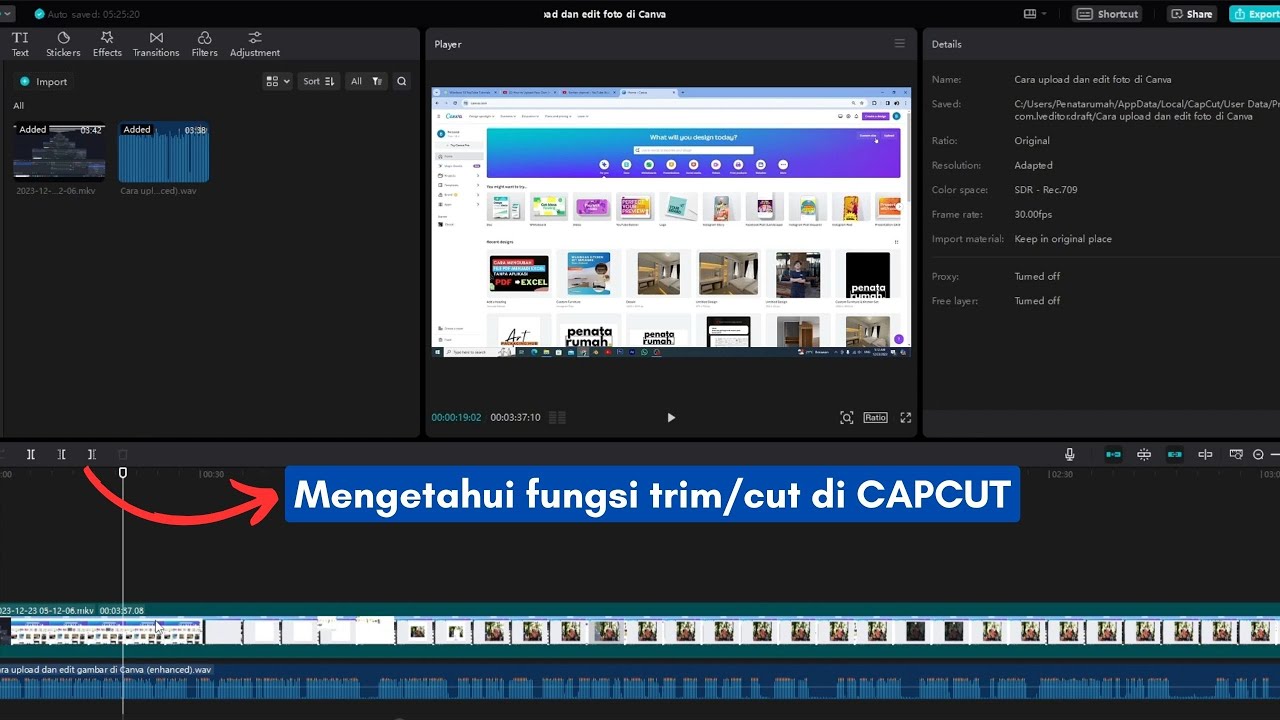Screen dimensions: 1280x720
Task: Open the Sort options menu
Action: (319, 81)
